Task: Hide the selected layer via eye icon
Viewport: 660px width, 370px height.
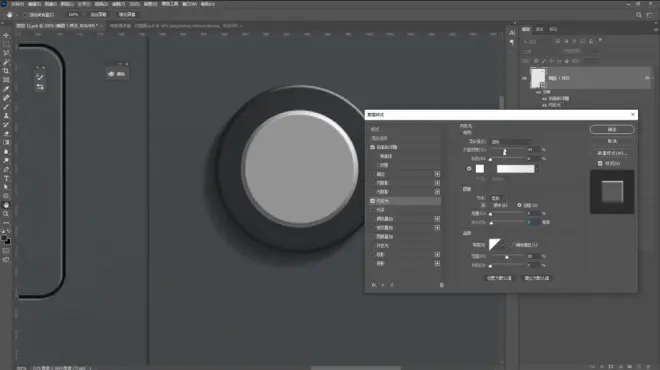Action: click(524, 78)
